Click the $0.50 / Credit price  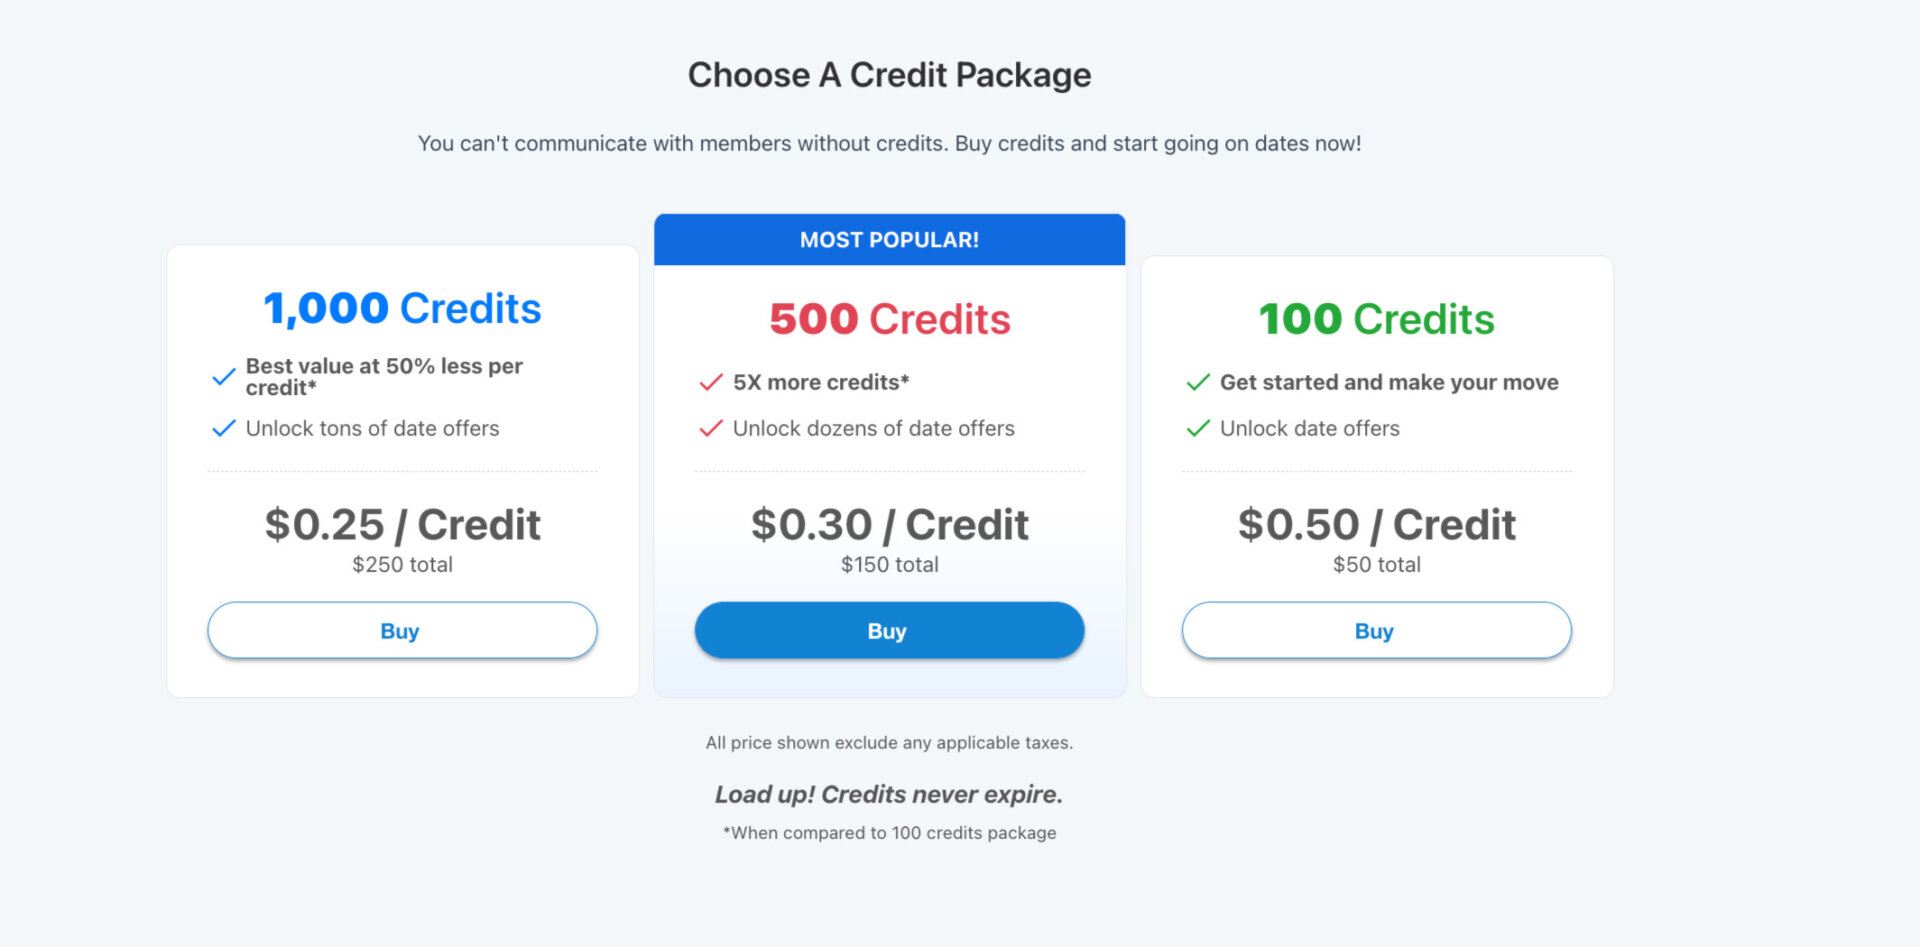[x=1376, y=525]
